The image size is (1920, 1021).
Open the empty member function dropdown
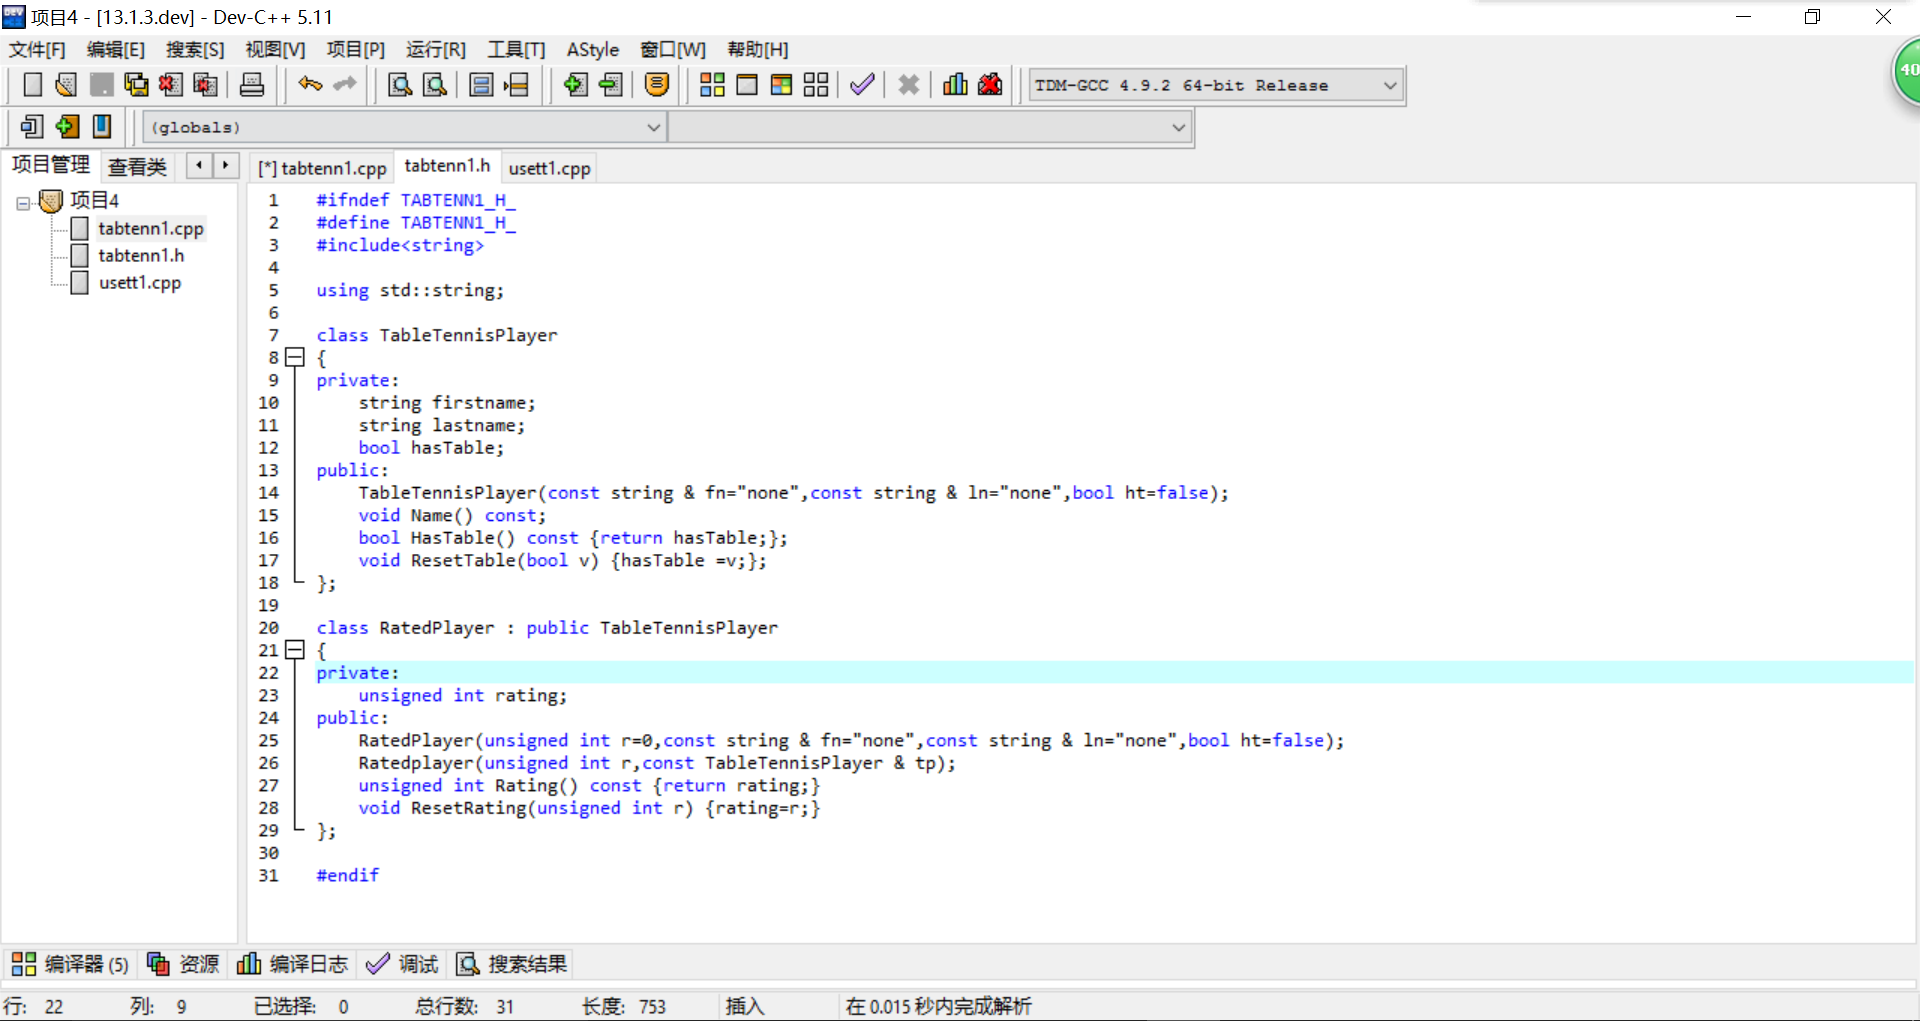tap(929, 127)
